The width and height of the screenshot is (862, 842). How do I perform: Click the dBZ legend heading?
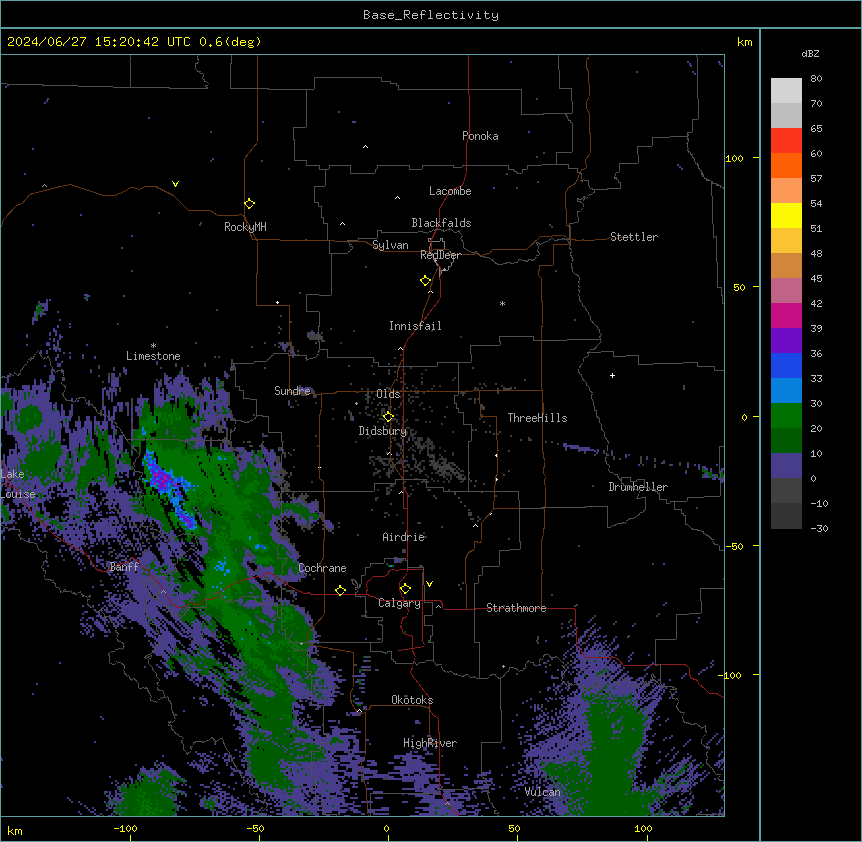[x=810, y=54]
